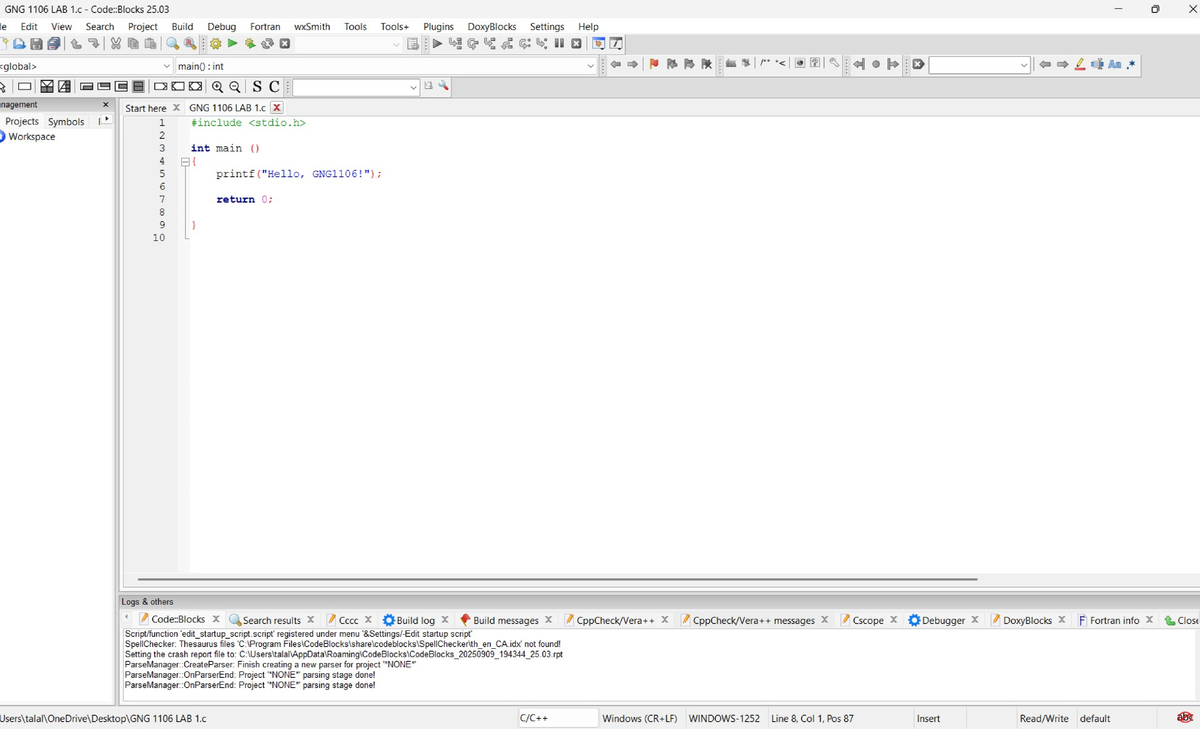Image resolution: width=1200 pixels, height=729 pixels.
Task: Toggle source view with the S icon
Action: (x=257, y=87)
